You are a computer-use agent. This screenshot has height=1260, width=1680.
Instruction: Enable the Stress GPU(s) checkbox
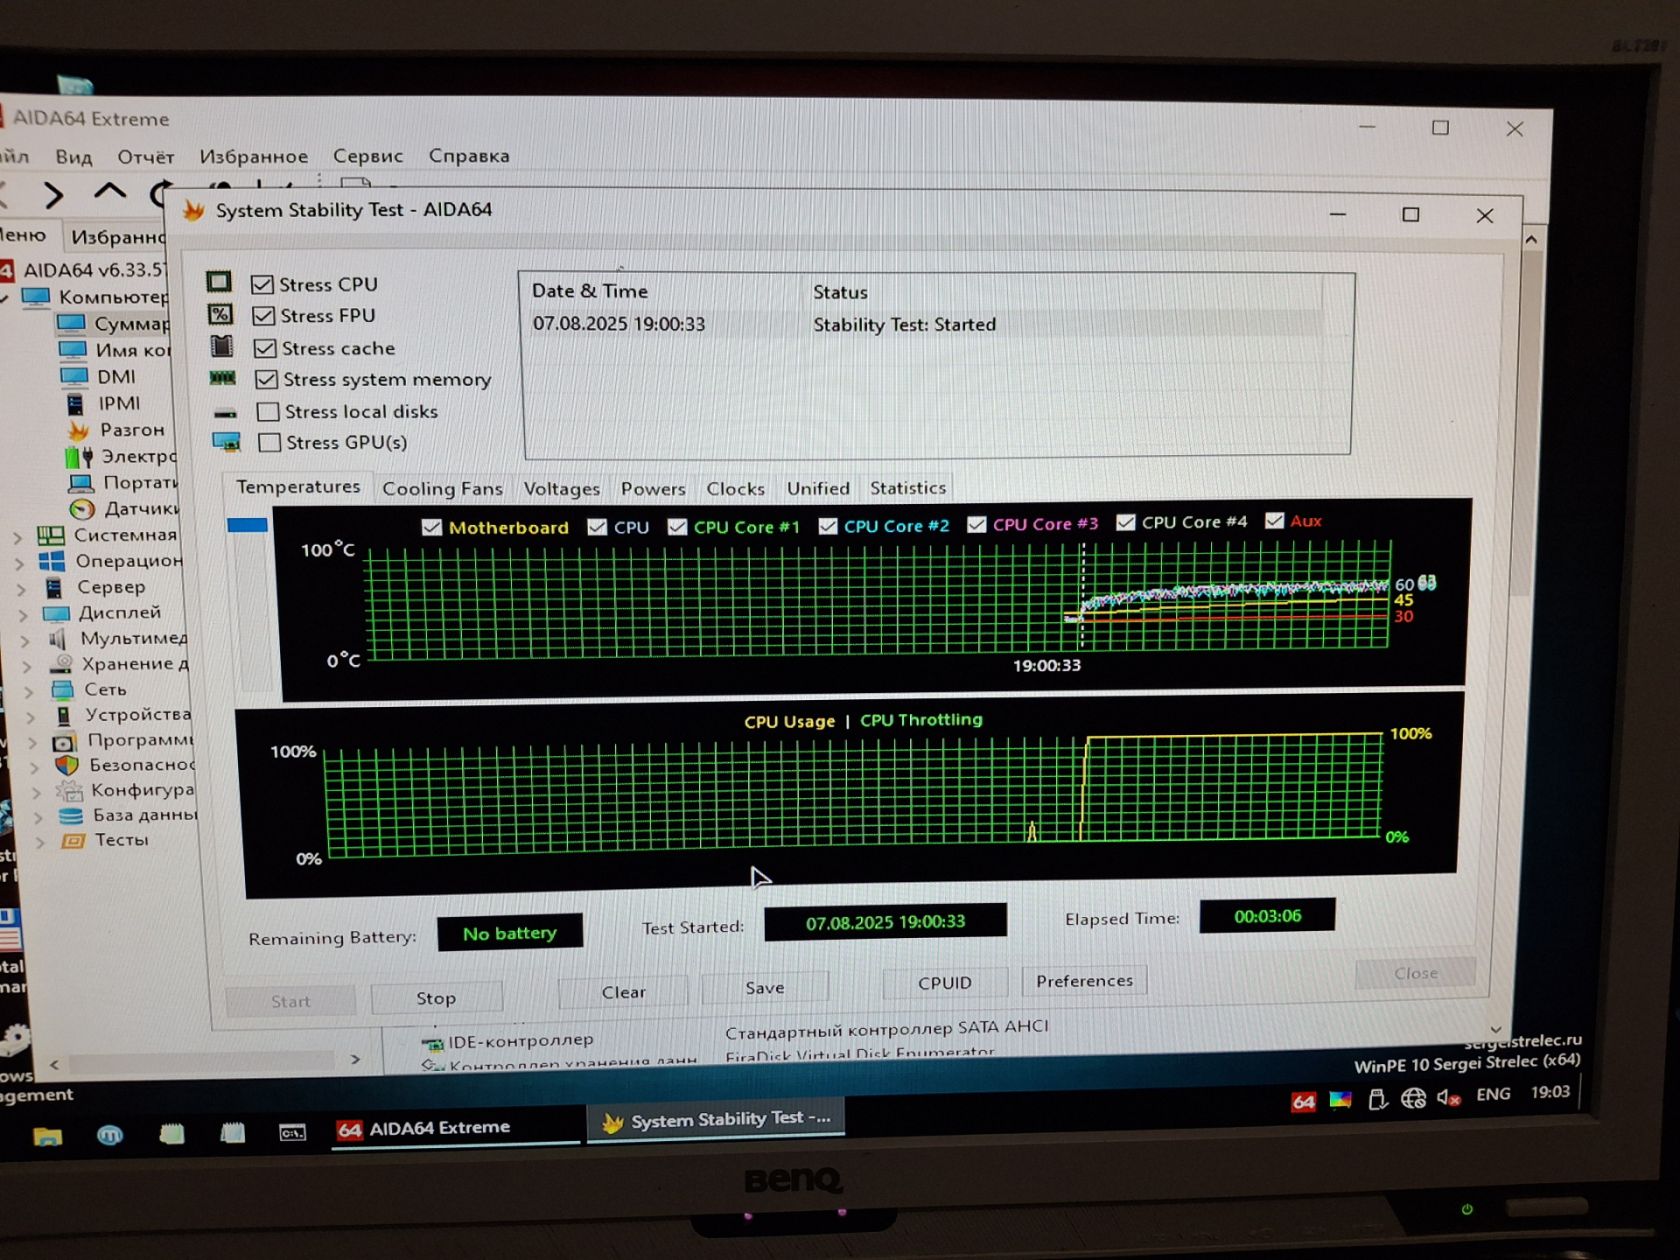pos(269,442)
